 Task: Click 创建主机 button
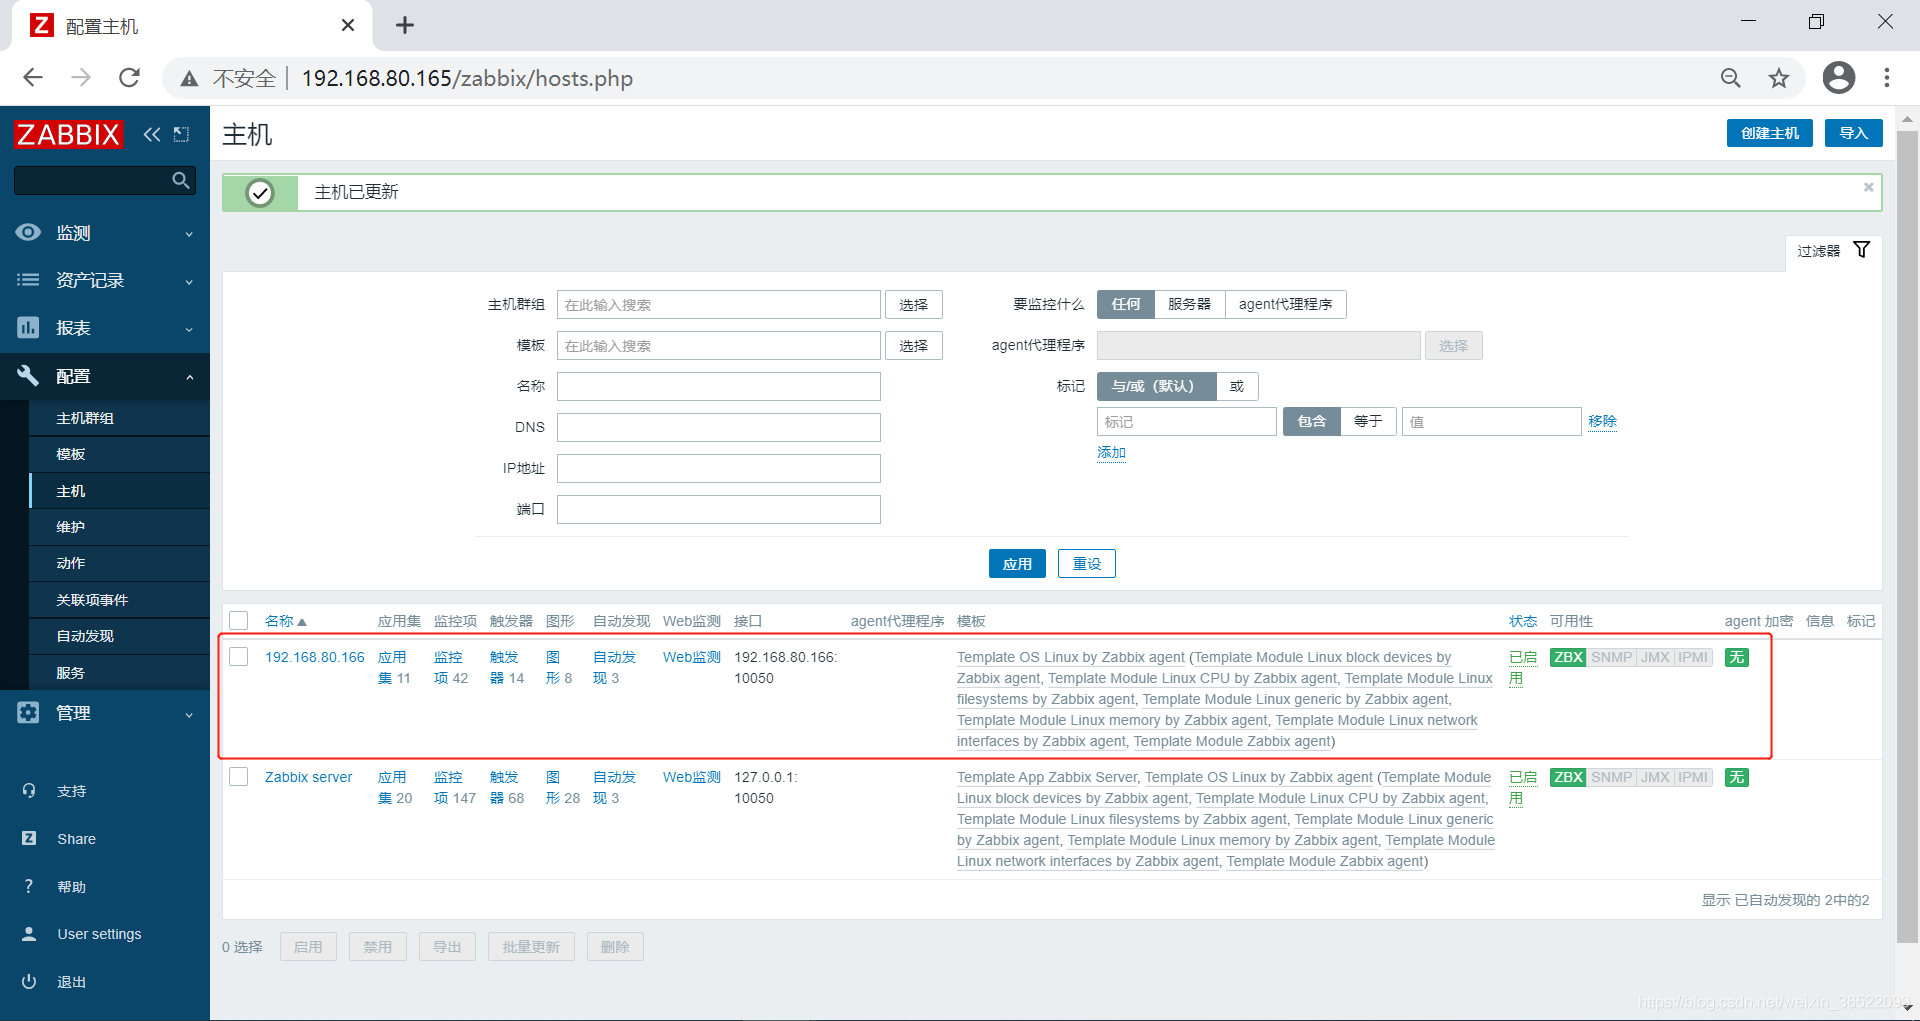pos(1769,133)
